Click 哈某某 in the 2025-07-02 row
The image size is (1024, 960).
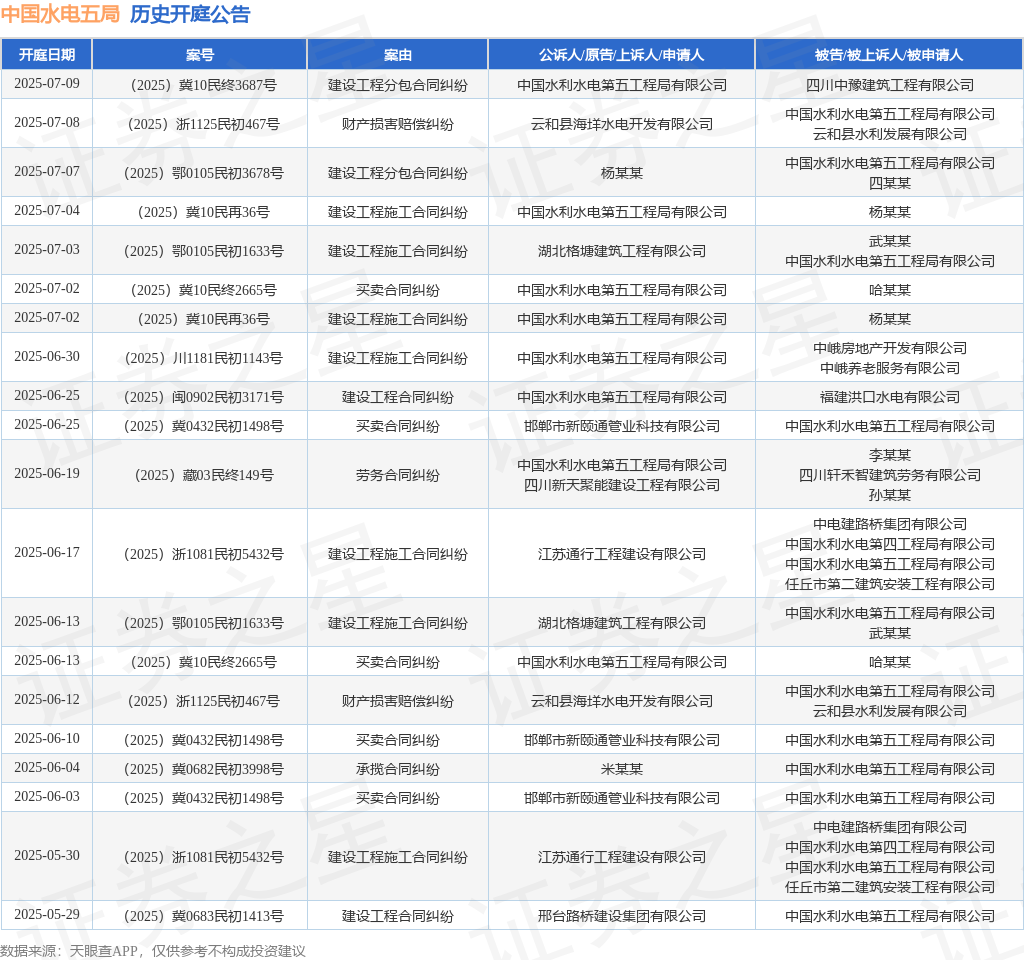889,290
